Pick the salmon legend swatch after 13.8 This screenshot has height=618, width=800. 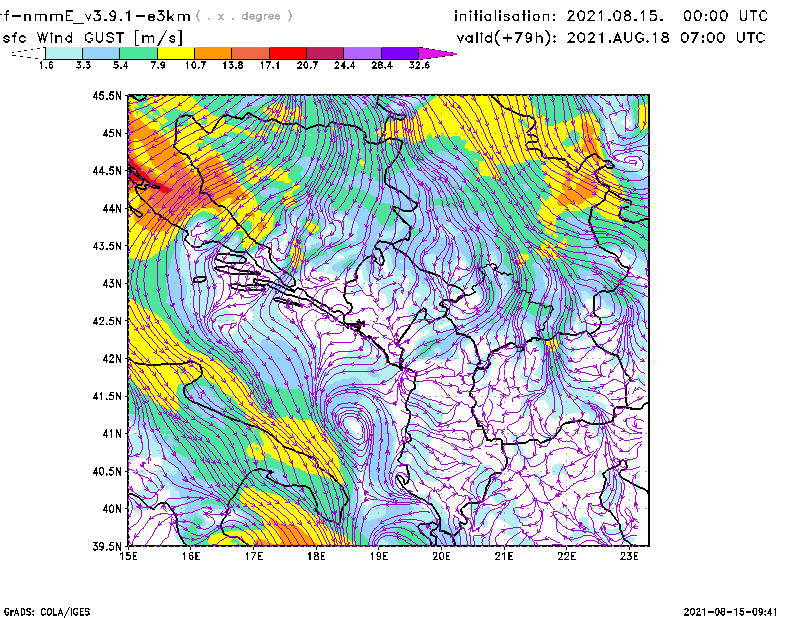[251, 53]
